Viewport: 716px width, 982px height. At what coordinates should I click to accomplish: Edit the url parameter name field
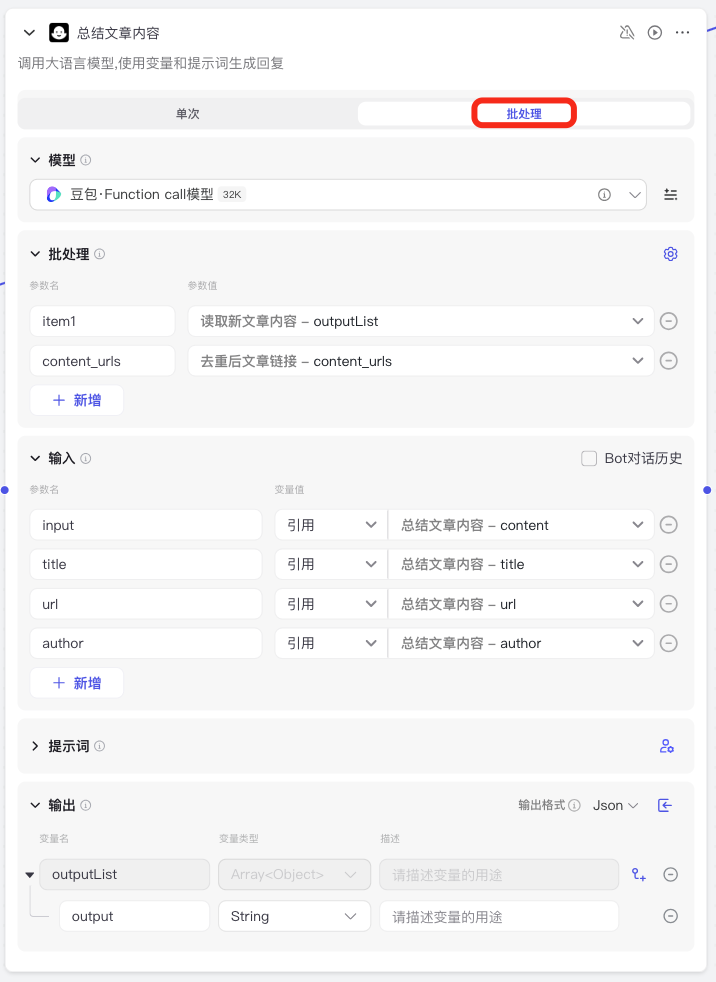pyautogui.click(x=146, y=604)
